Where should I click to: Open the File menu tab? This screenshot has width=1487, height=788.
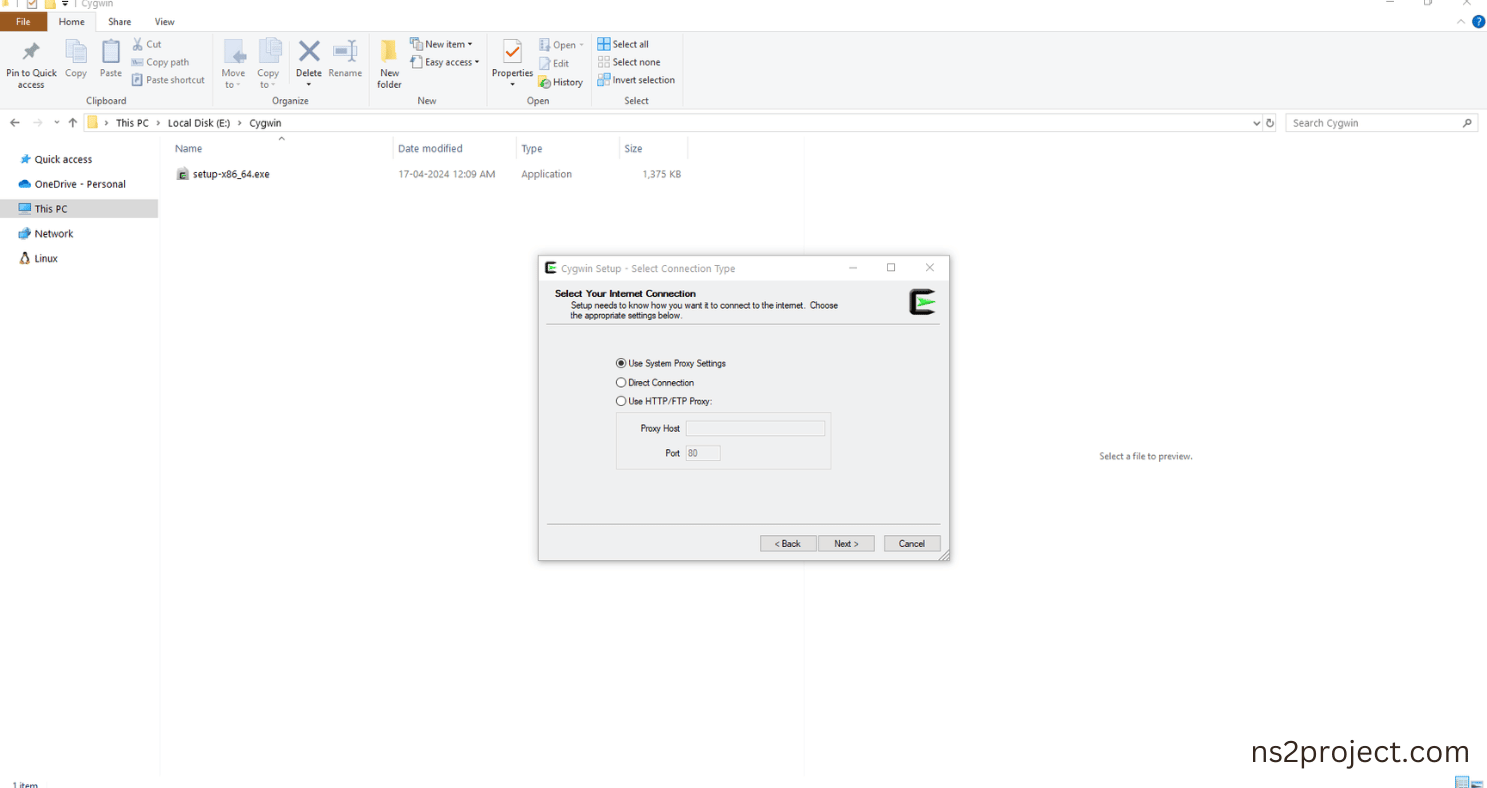click(x=23, y=22)
